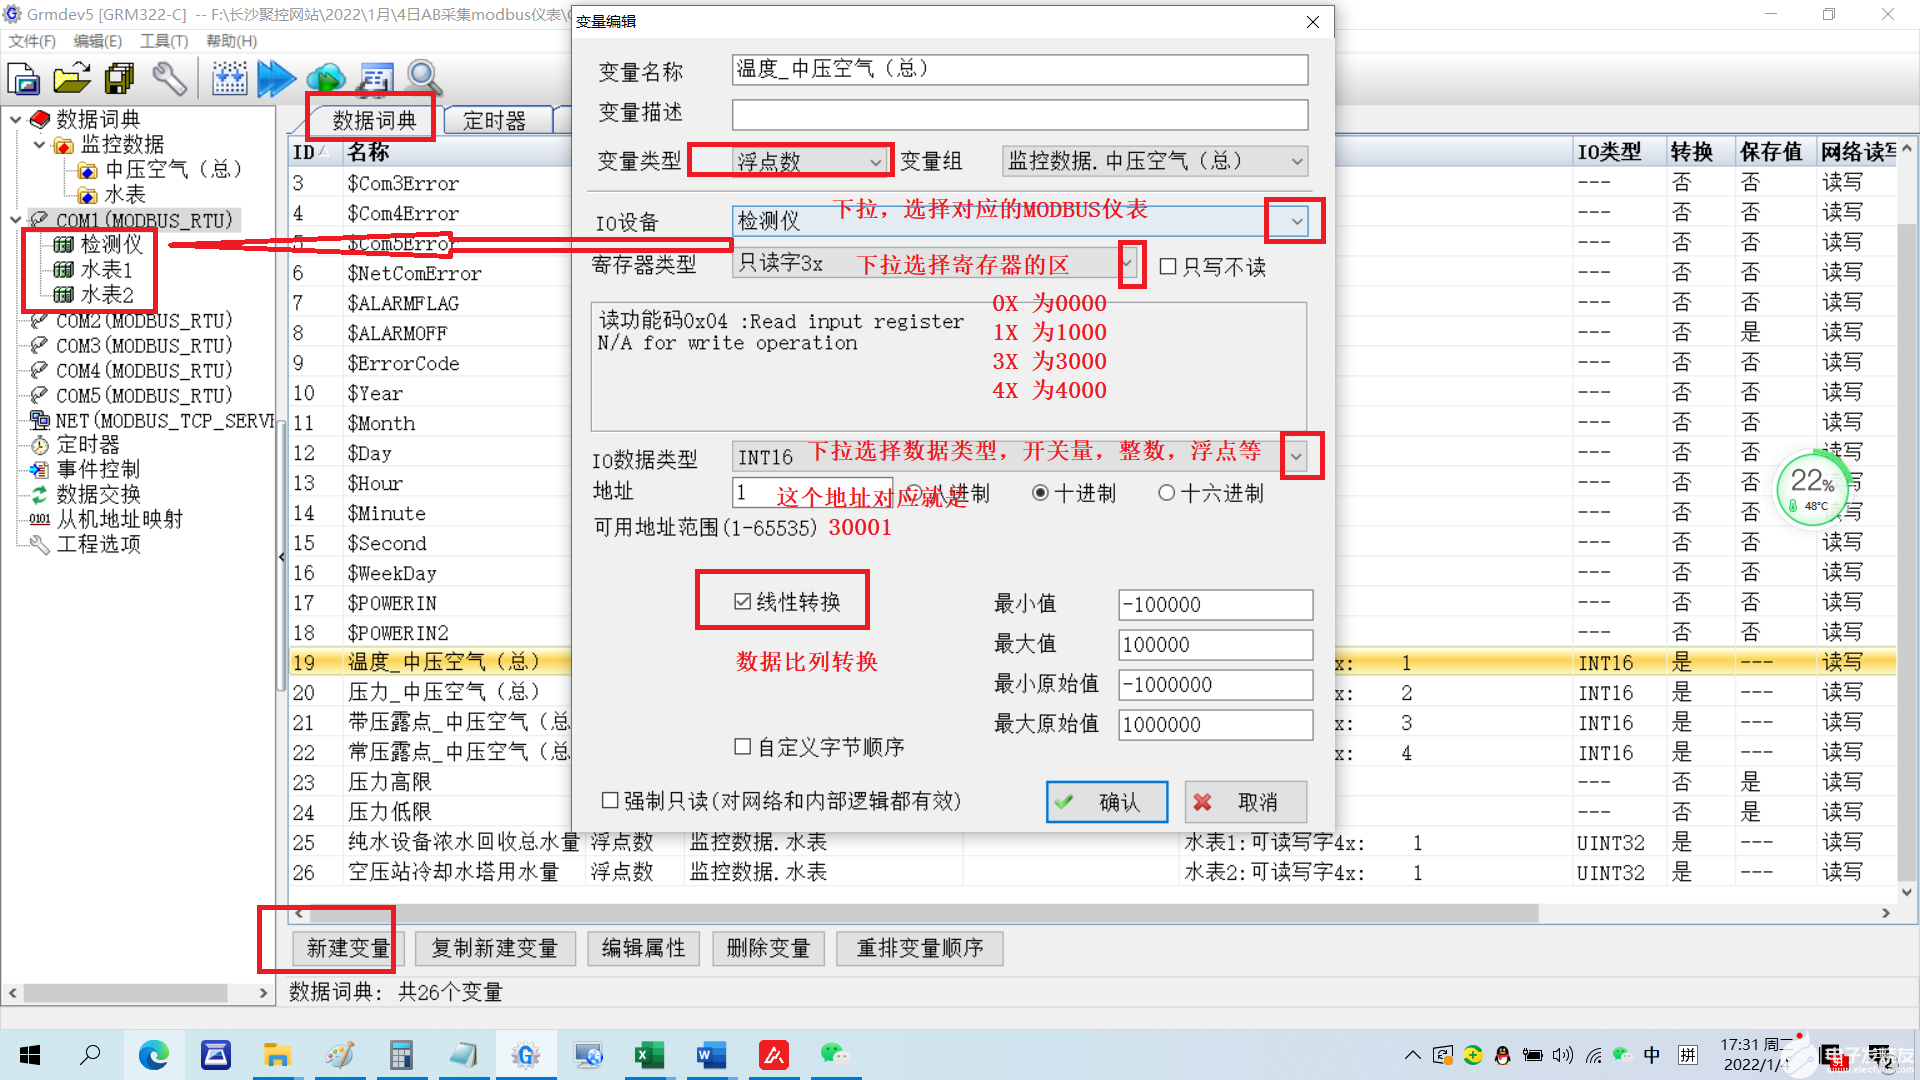Click the open project folder icon
1920x1080 pixels.
[72, 78]
